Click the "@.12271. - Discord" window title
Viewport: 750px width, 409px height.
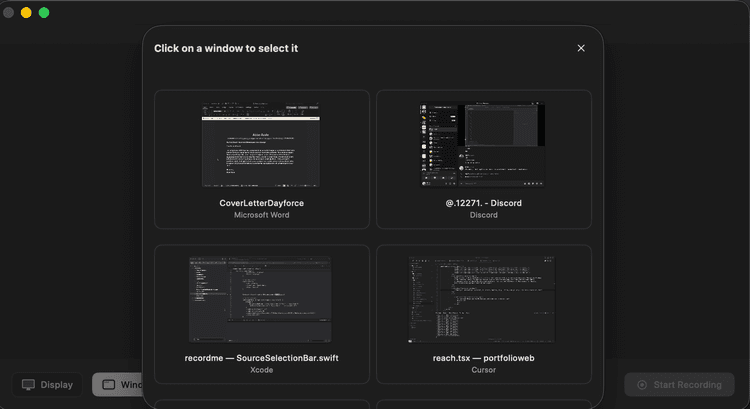(x=483, y=203)
